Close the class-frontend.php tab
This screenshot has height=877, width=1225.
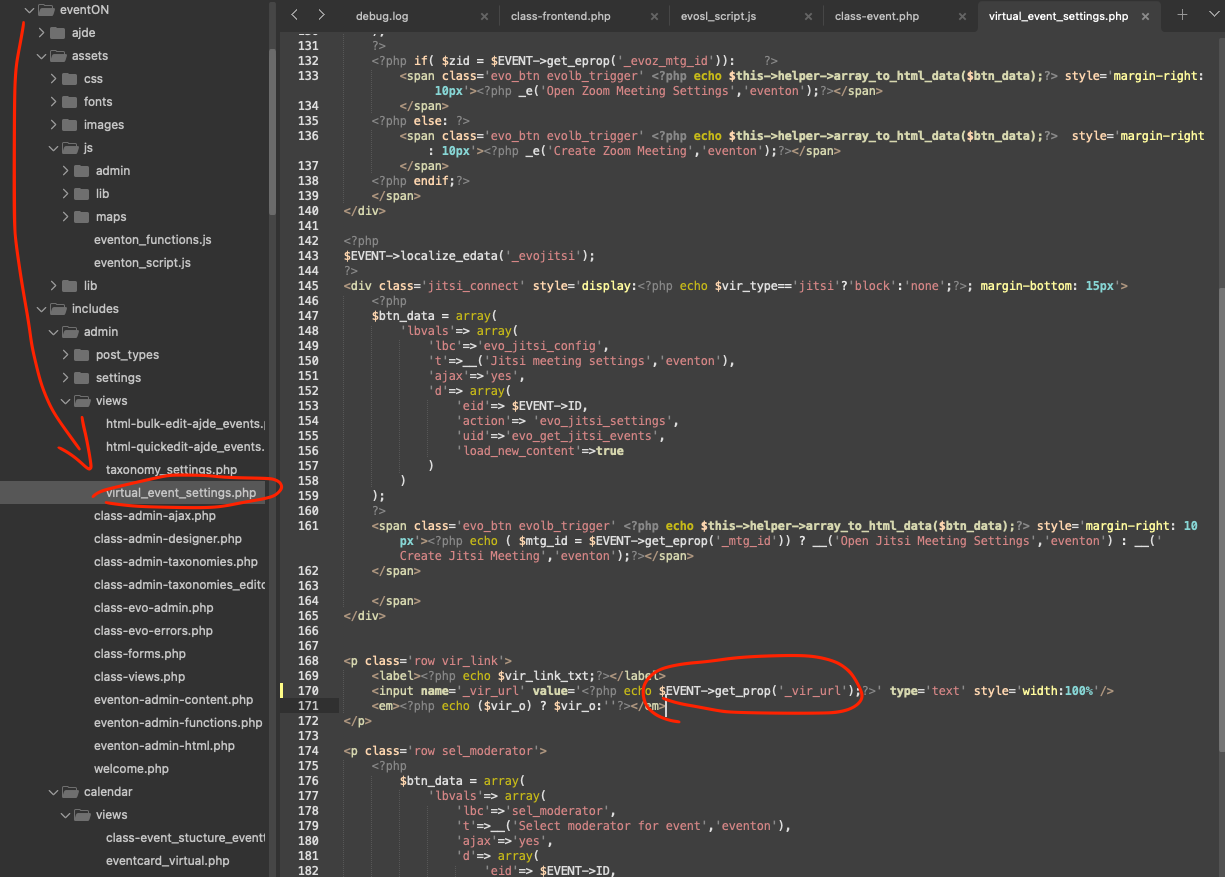coord(654,17)
